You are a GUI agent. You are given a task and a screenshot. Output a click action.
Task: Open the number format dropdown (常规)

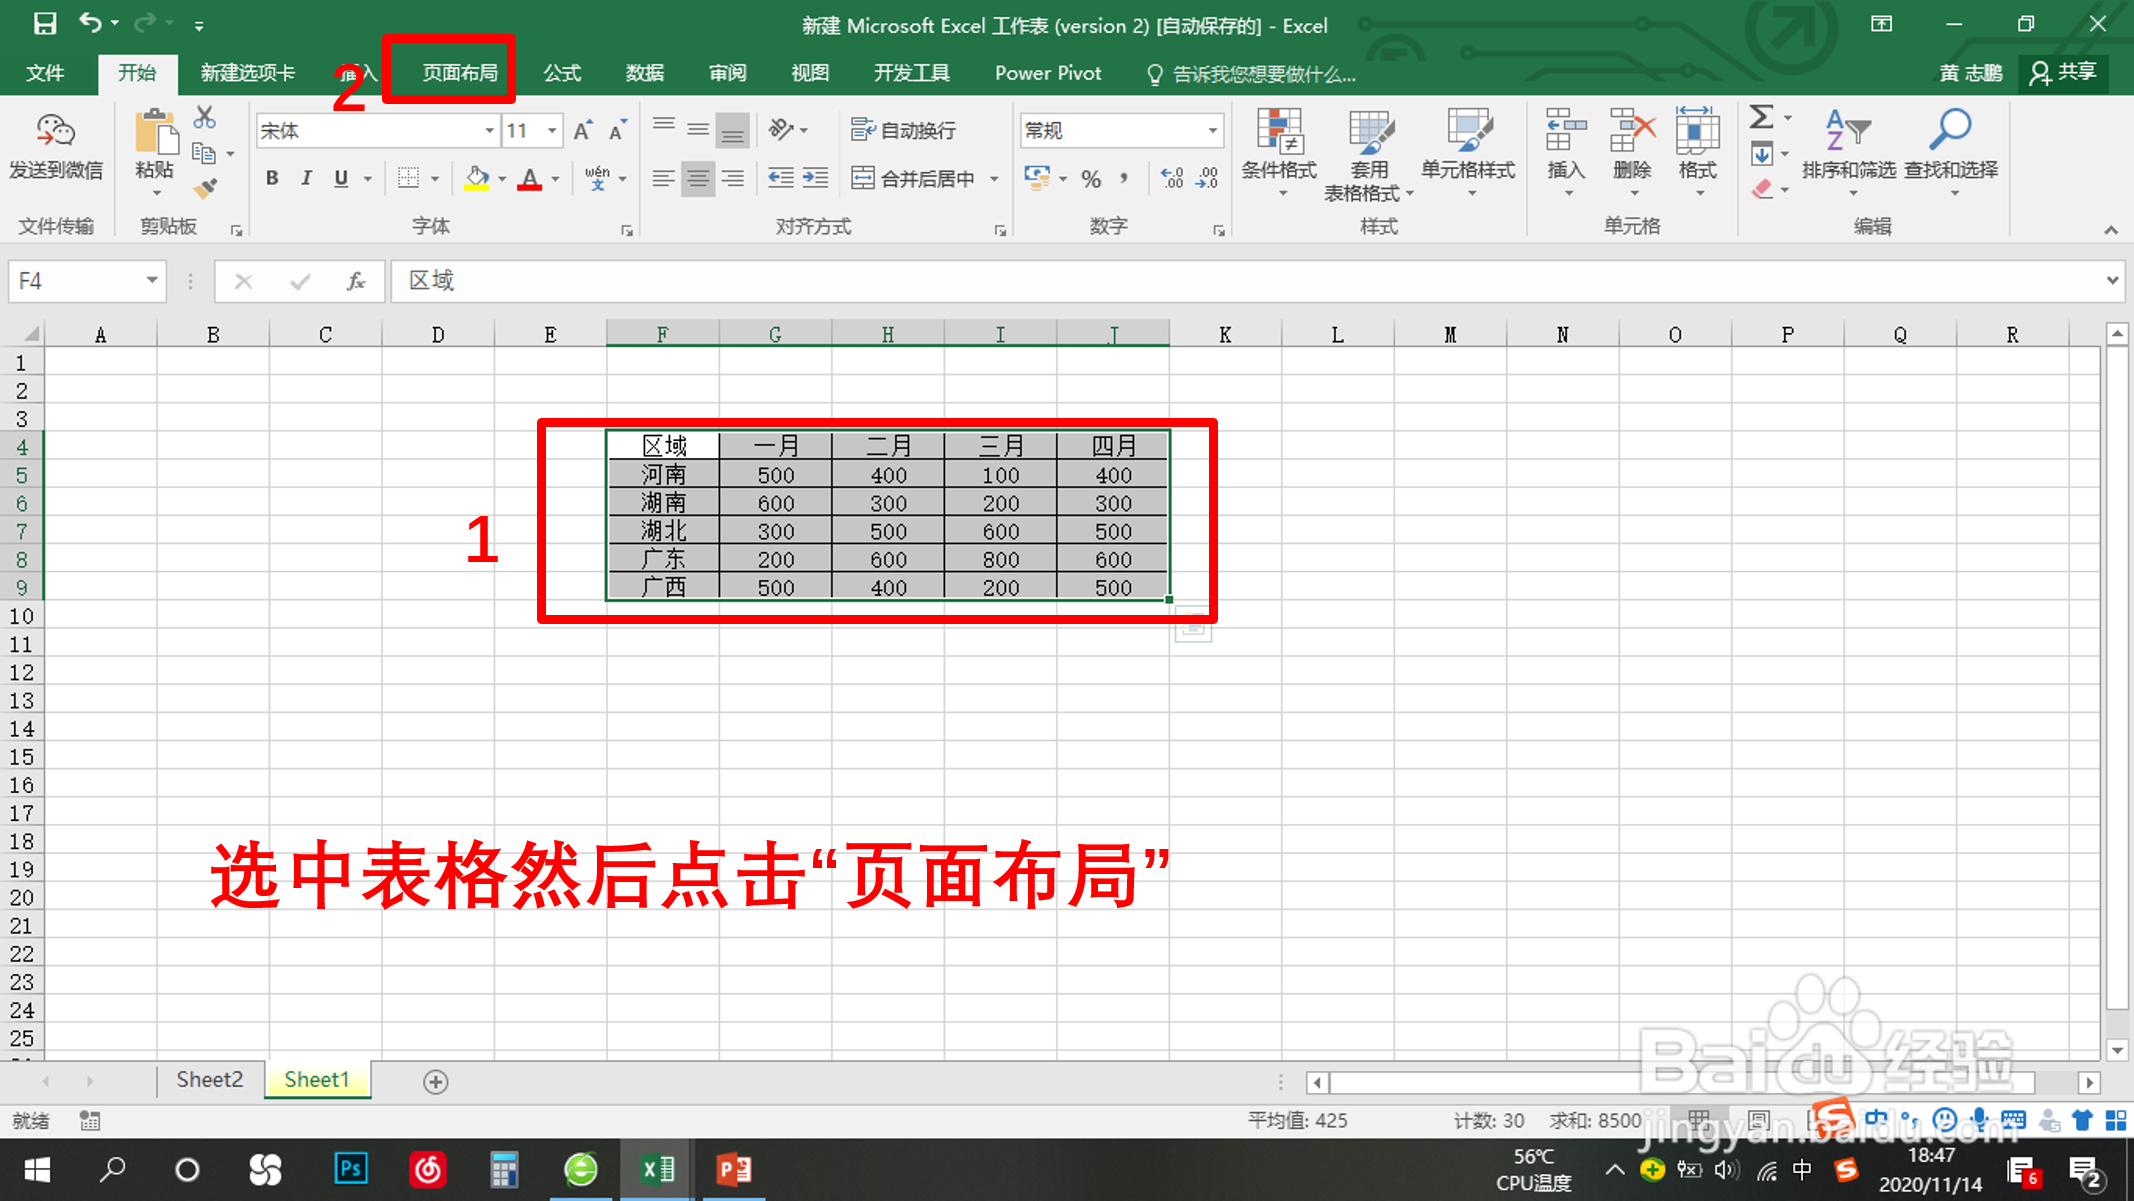[1212, 131]
